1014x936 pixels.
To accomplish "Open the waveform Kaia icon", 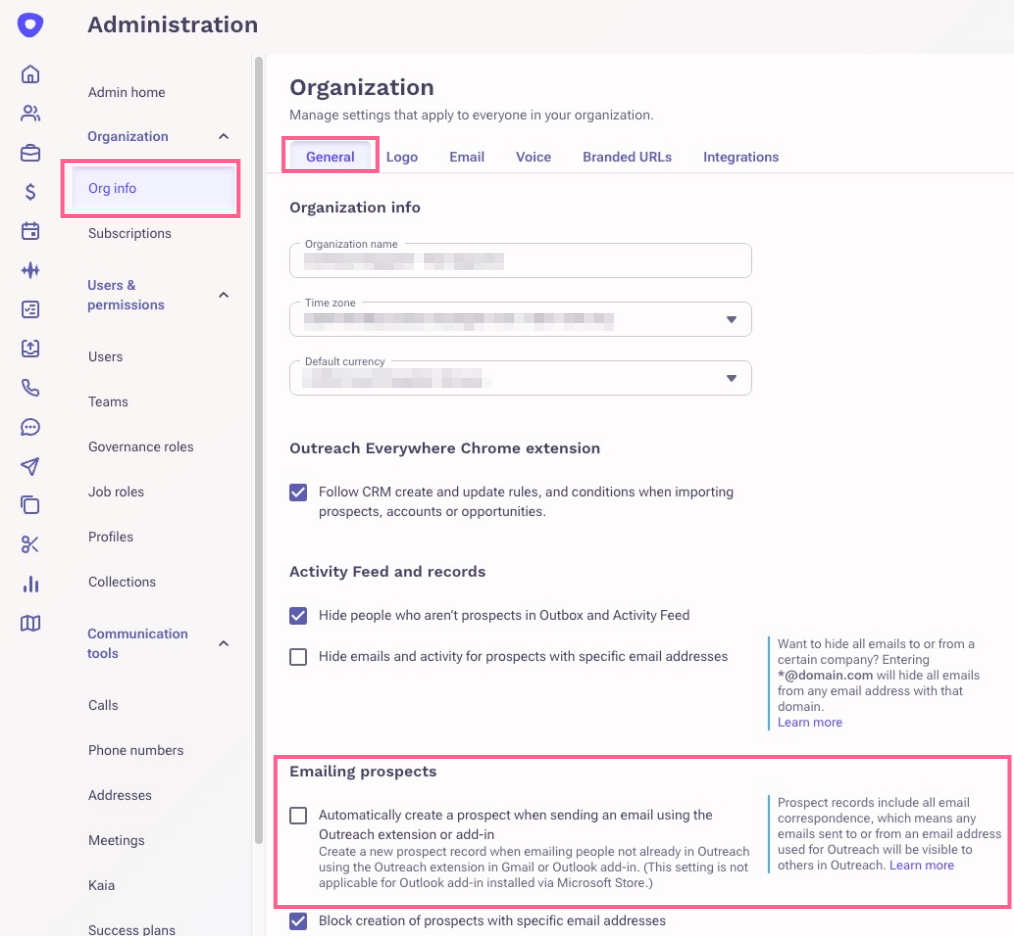I will [30, 270].
